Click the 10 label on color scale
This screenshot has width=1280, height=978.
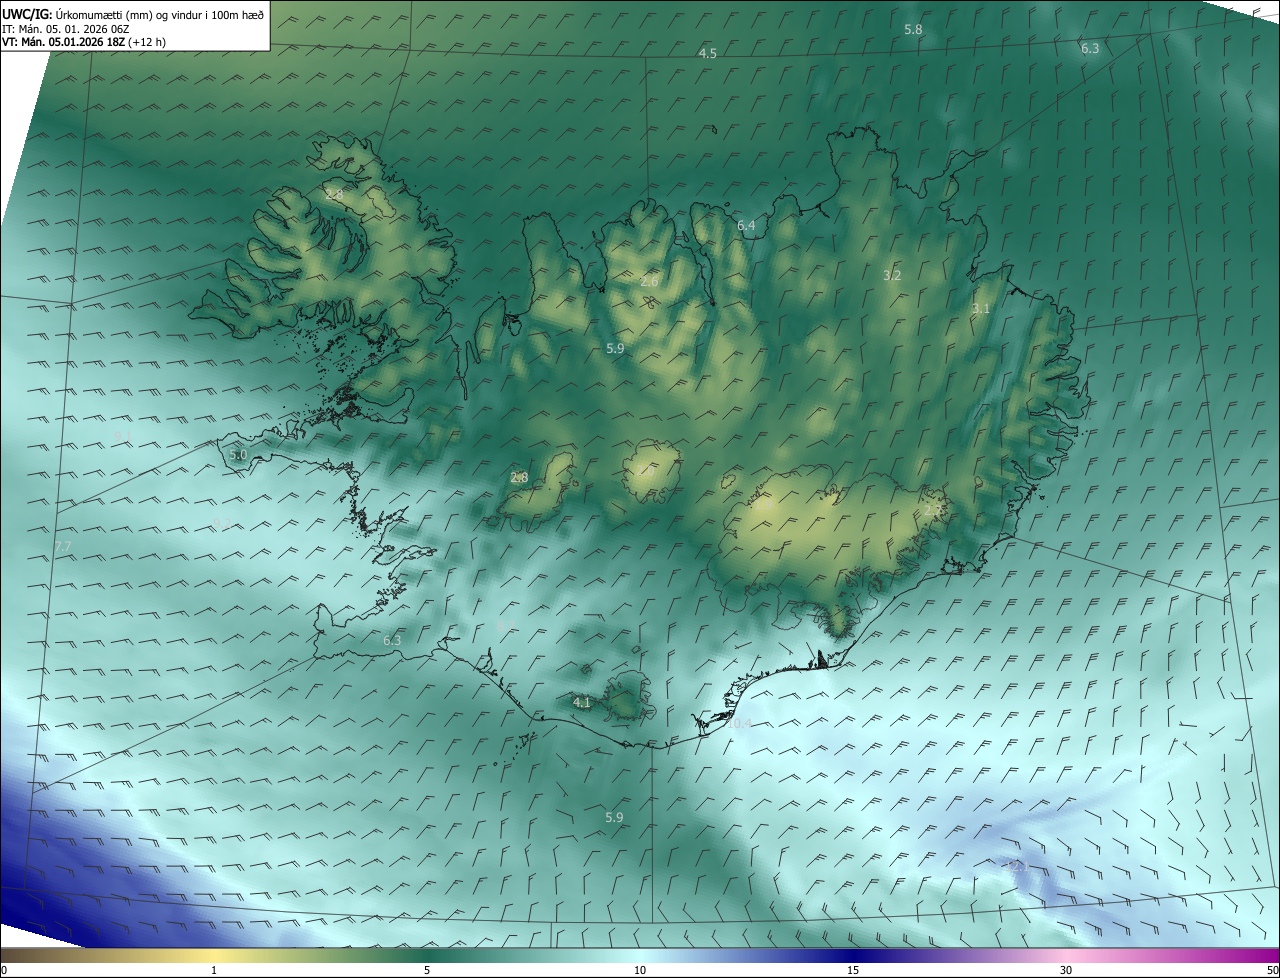(640, 970)
